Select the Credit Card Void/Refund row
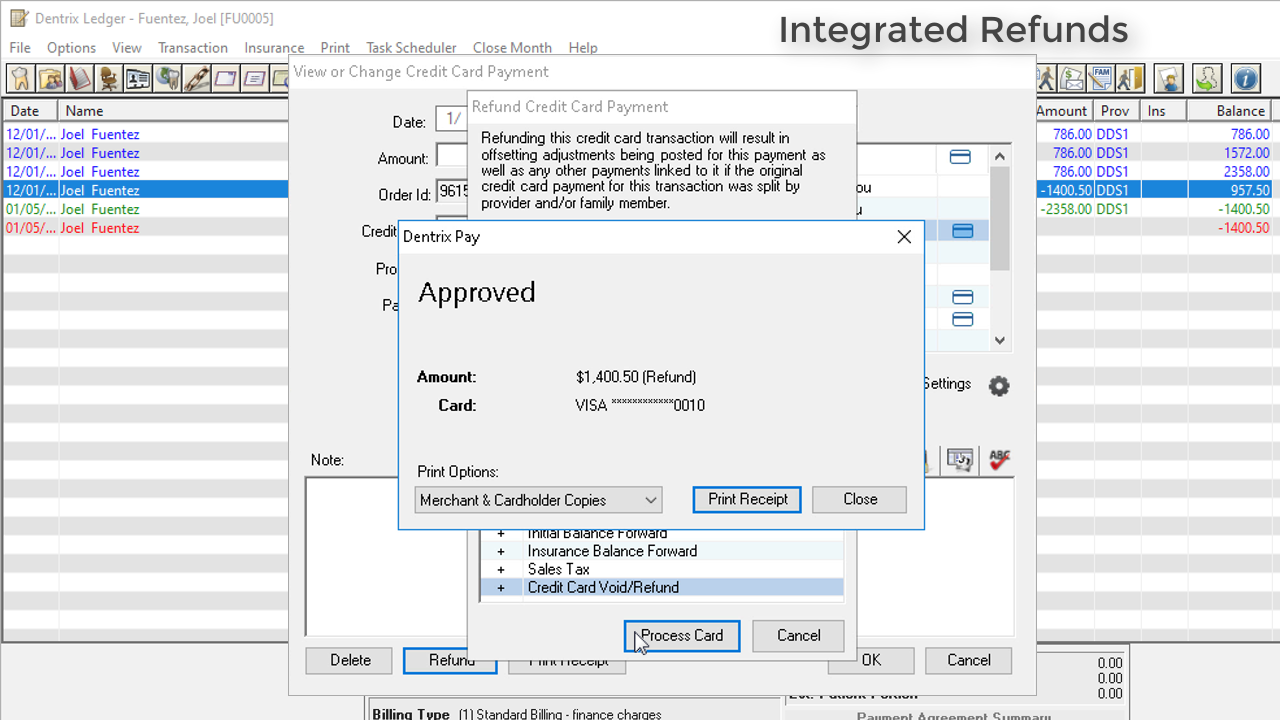1280x720 pixels. click(603, 587)
